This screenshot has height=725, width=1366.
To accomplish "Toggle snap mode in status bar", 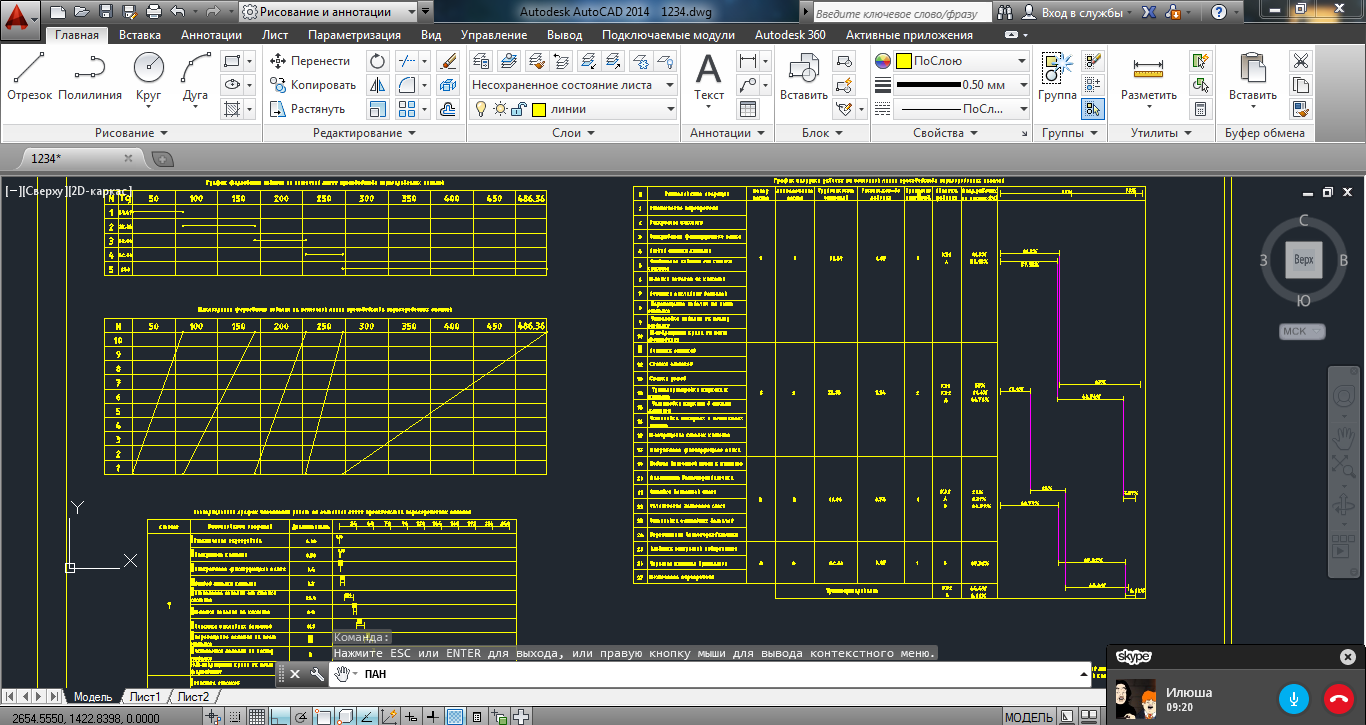I will pos(236,717).
